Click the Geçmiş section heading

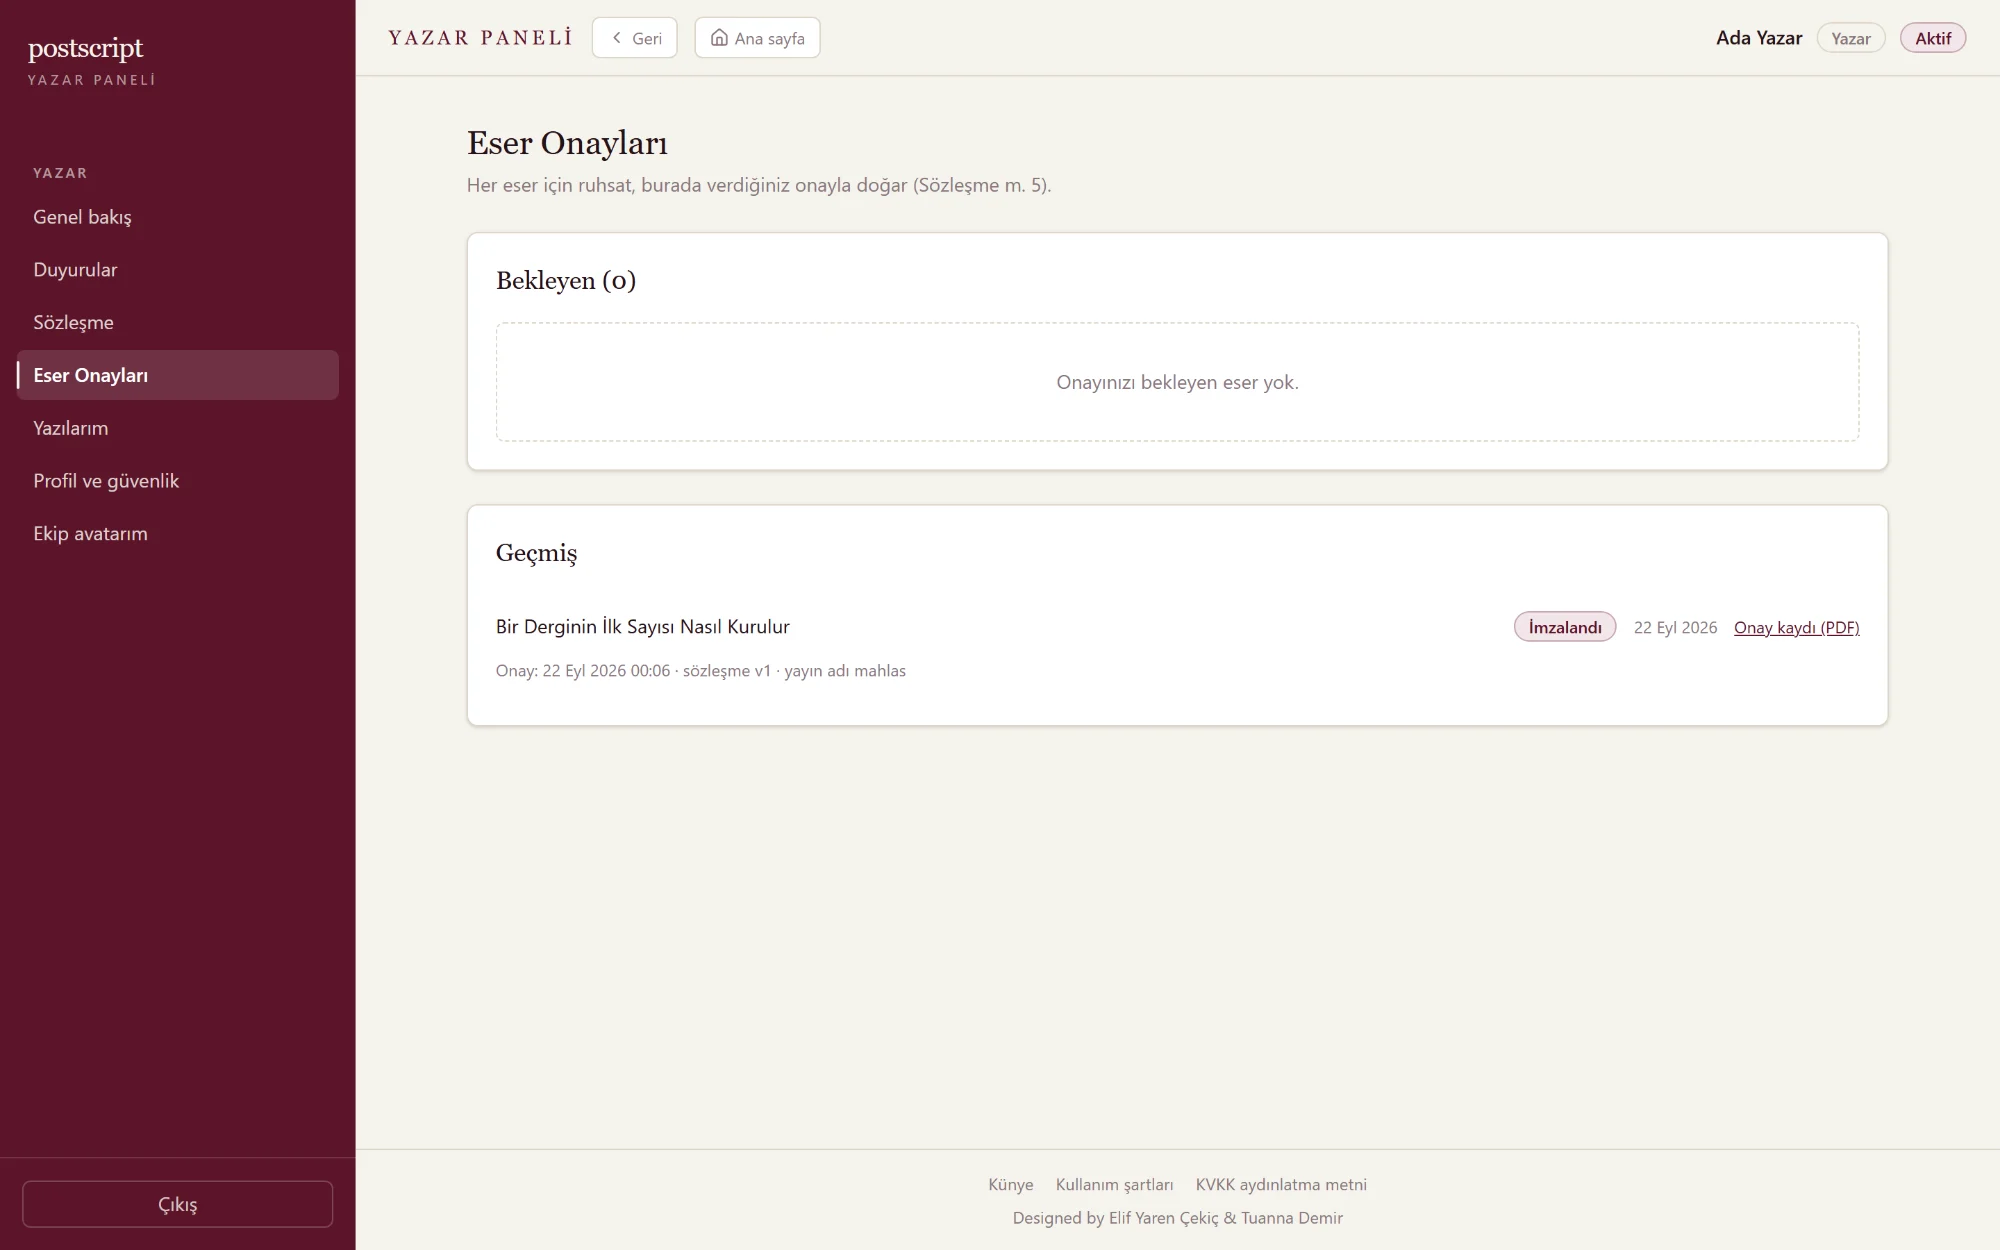536,553
